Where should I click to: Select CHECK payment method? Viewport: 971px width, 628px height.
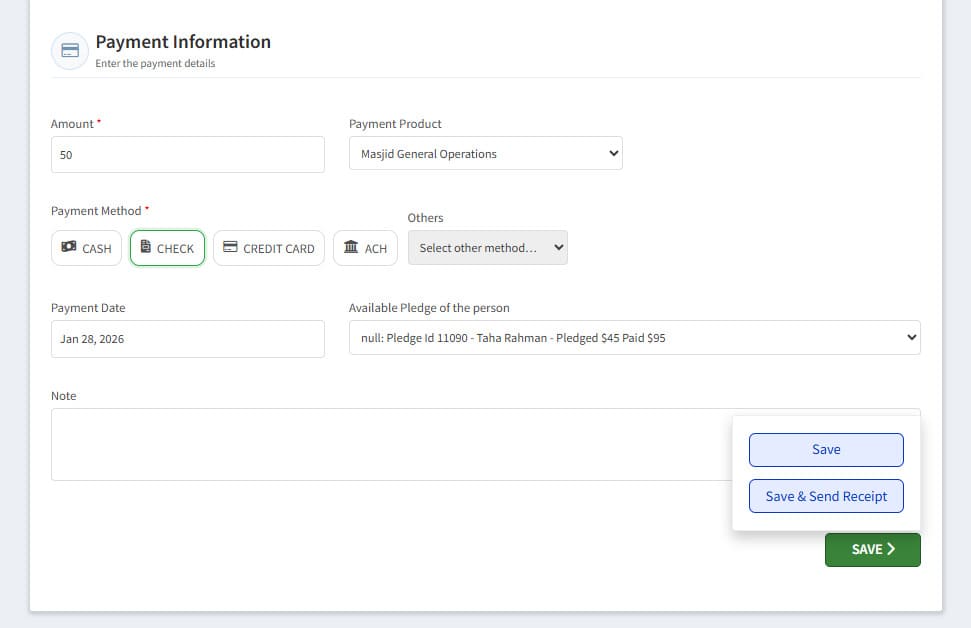pos(167,248)
